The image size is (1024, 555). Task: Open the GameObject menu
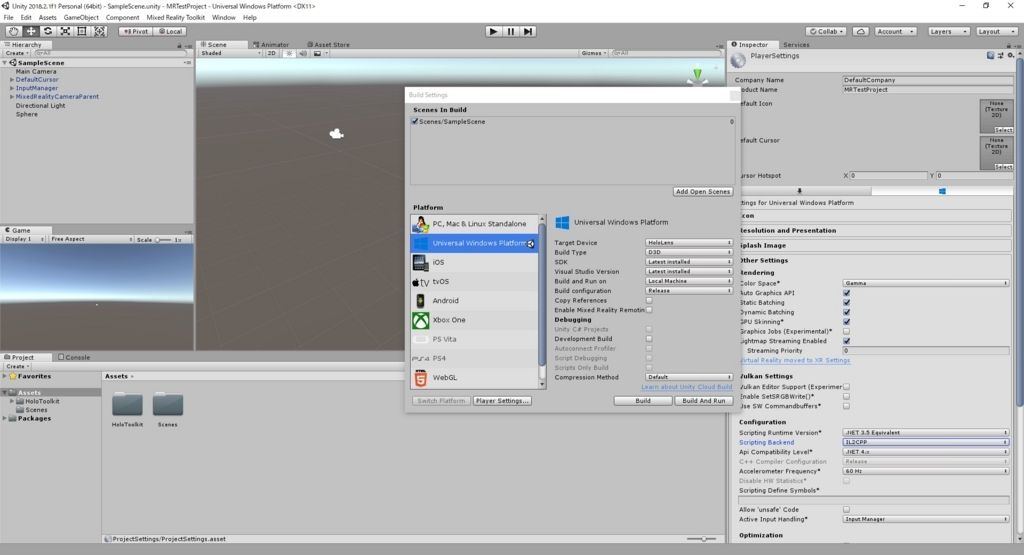click(x=81, y=18)
